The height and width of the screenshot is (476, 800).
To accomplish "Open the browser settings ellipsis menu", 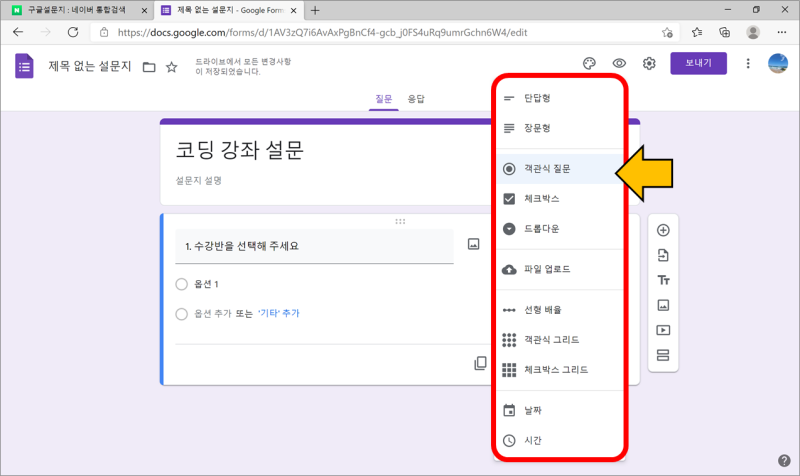I will coord(782,32).
